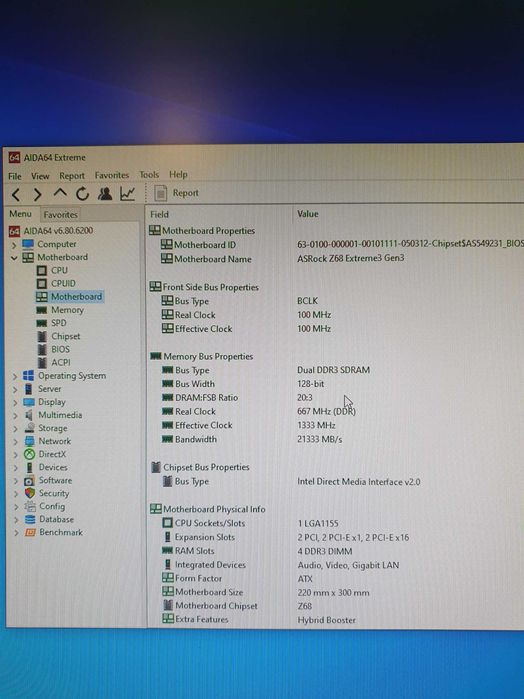Switch to the Favorites tab in the sidebar
524x699 pixels.
pos(61,215)
